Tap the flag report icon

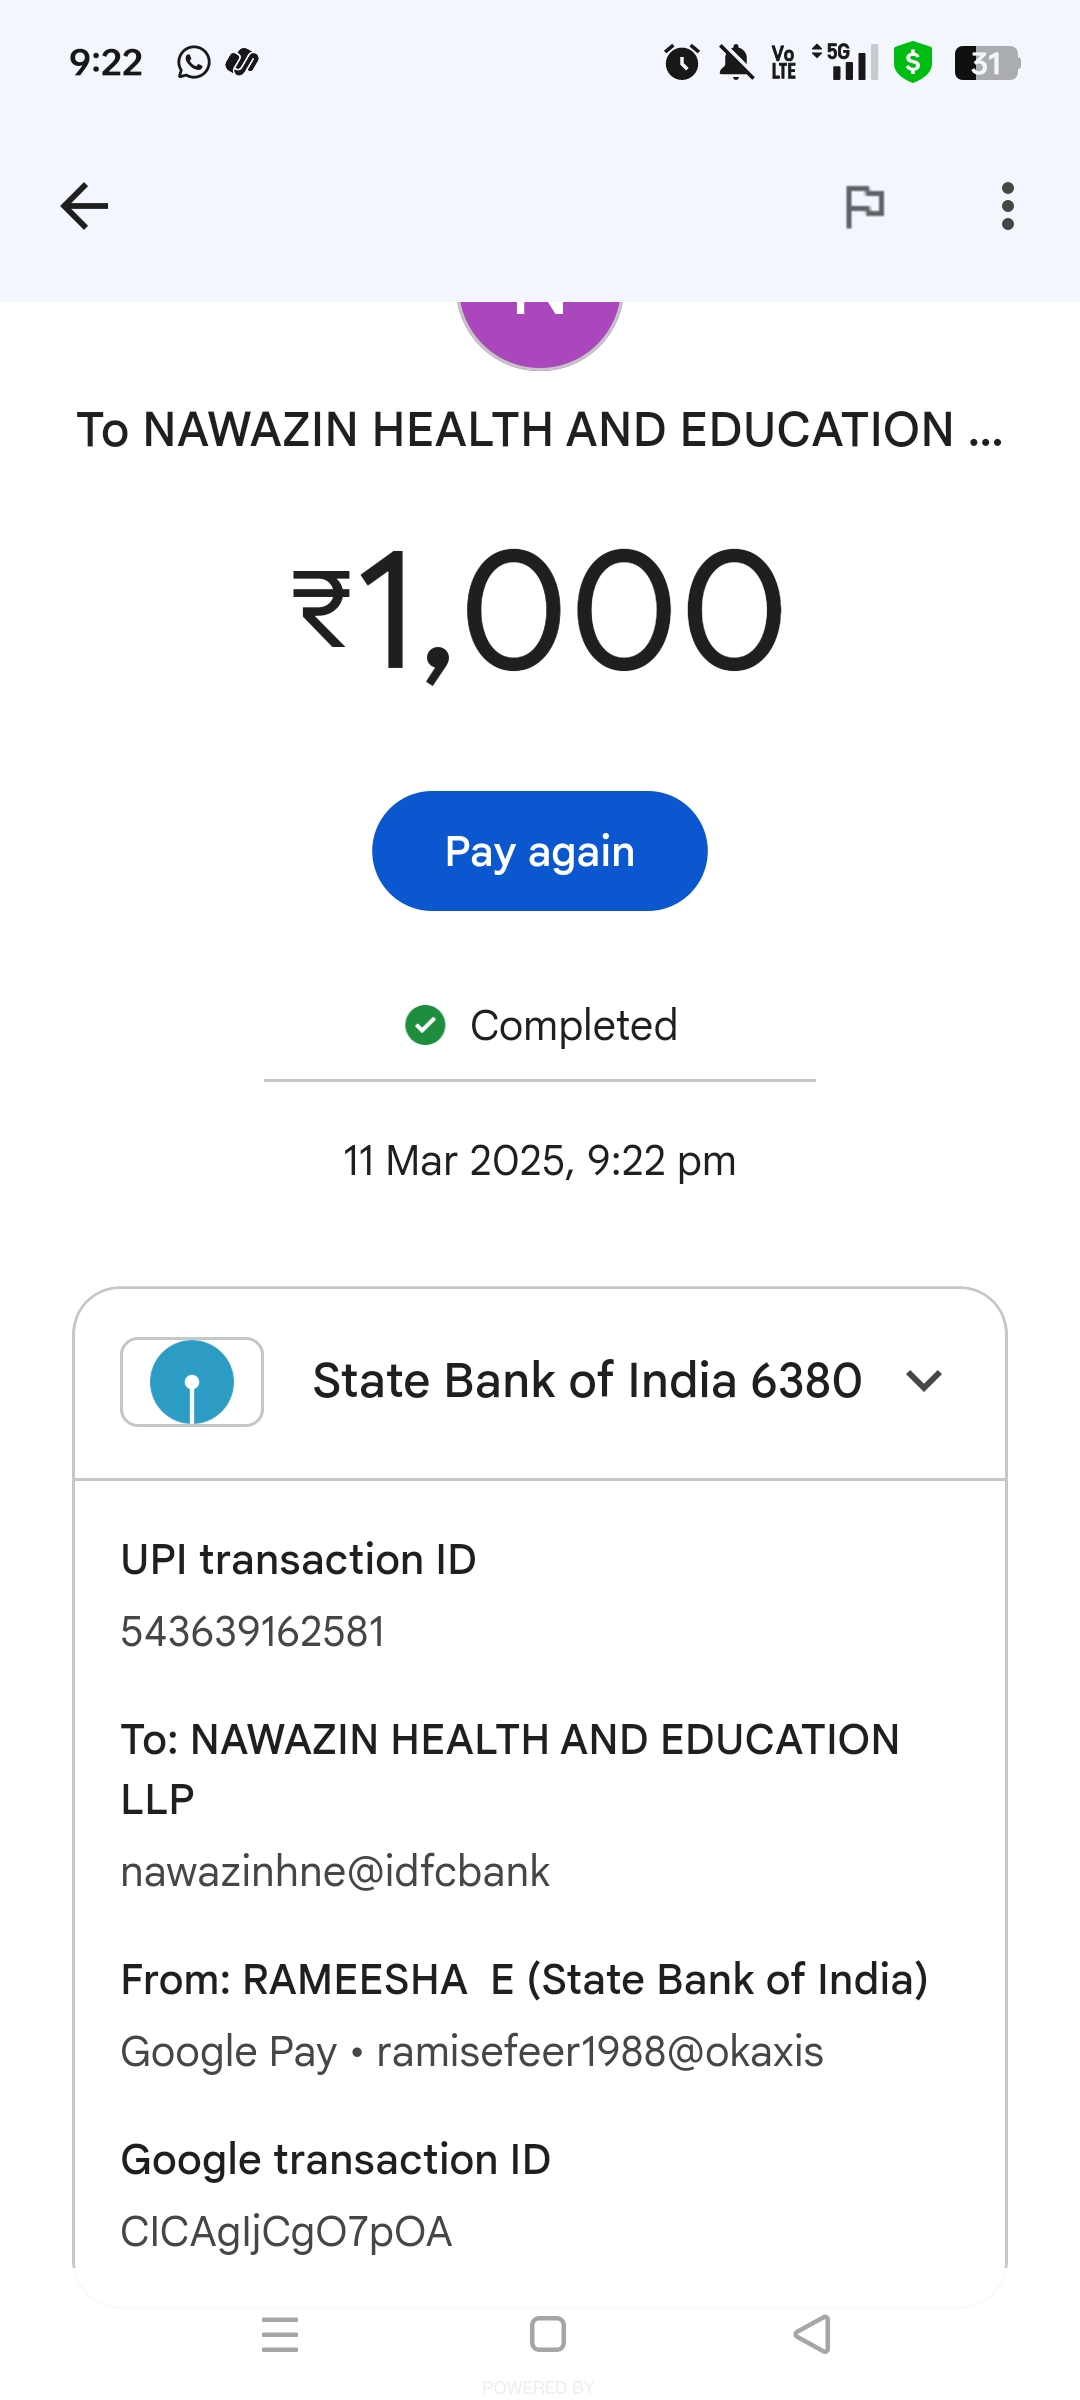tap(865, 206)
